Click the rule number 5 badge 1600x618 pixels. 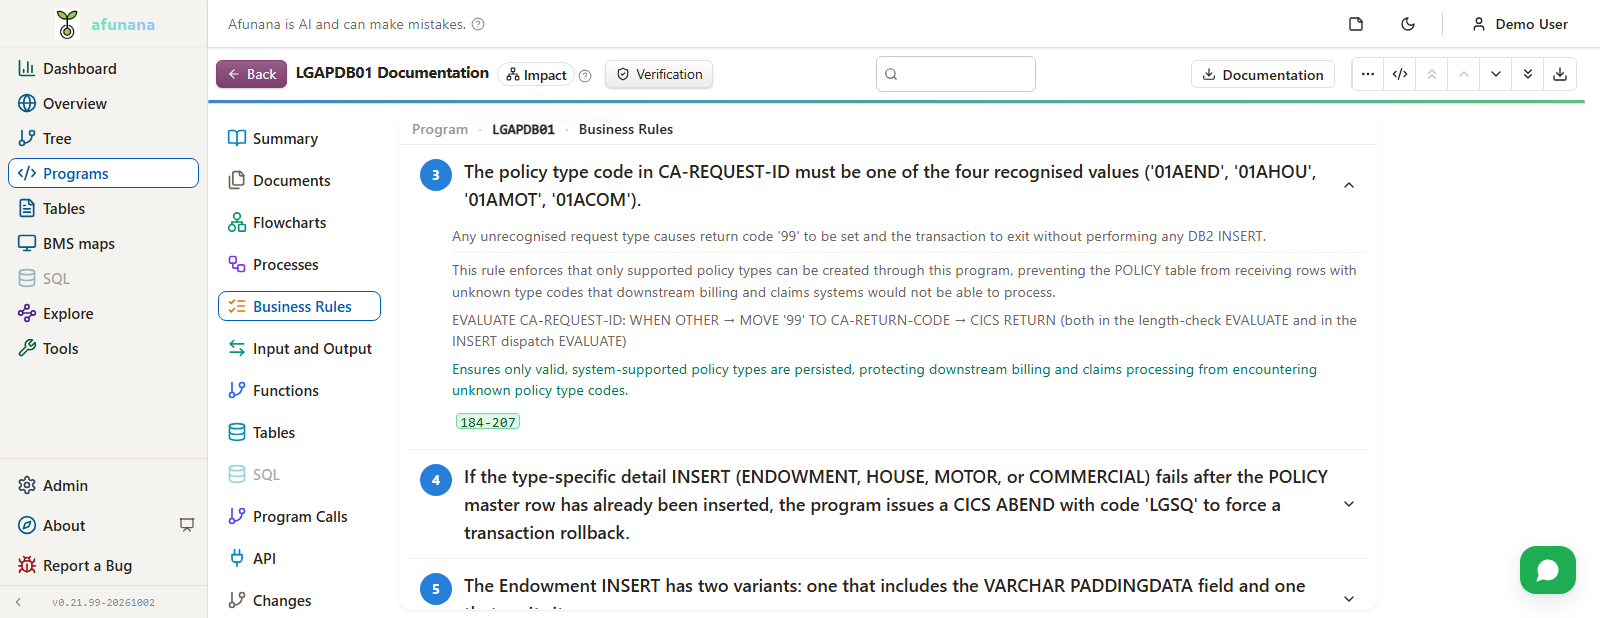tap(436, 589)
